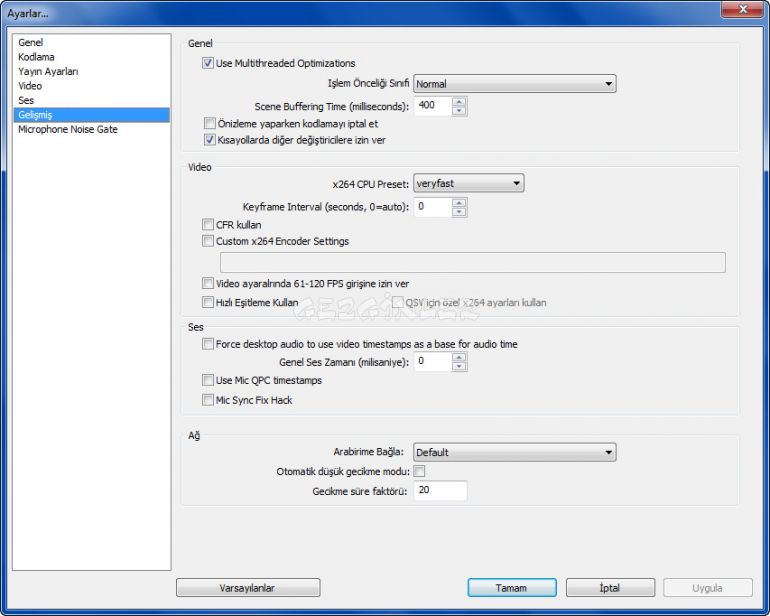Reset settings with Varsayılanlar button
This screenshot has height=616, width=770.
[247, 588]
